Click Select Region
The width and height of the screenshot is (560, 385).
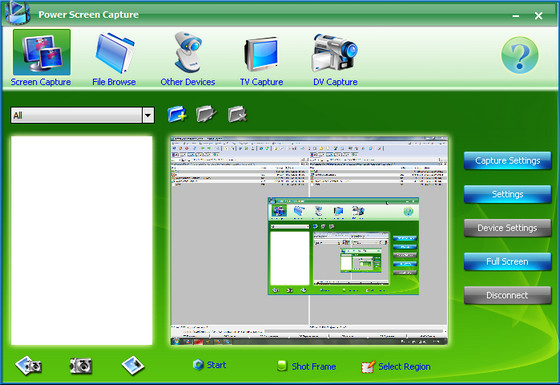pyautogui.click(x=396, y=367)
